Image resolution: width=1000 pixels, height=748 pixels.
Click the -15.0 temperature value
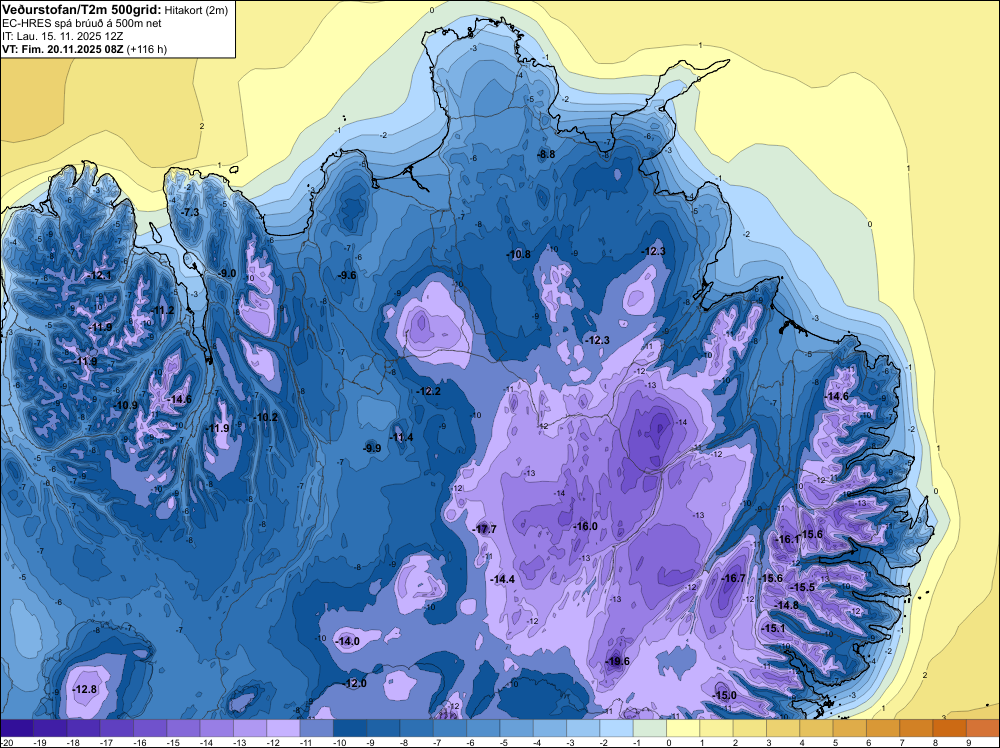724,696
